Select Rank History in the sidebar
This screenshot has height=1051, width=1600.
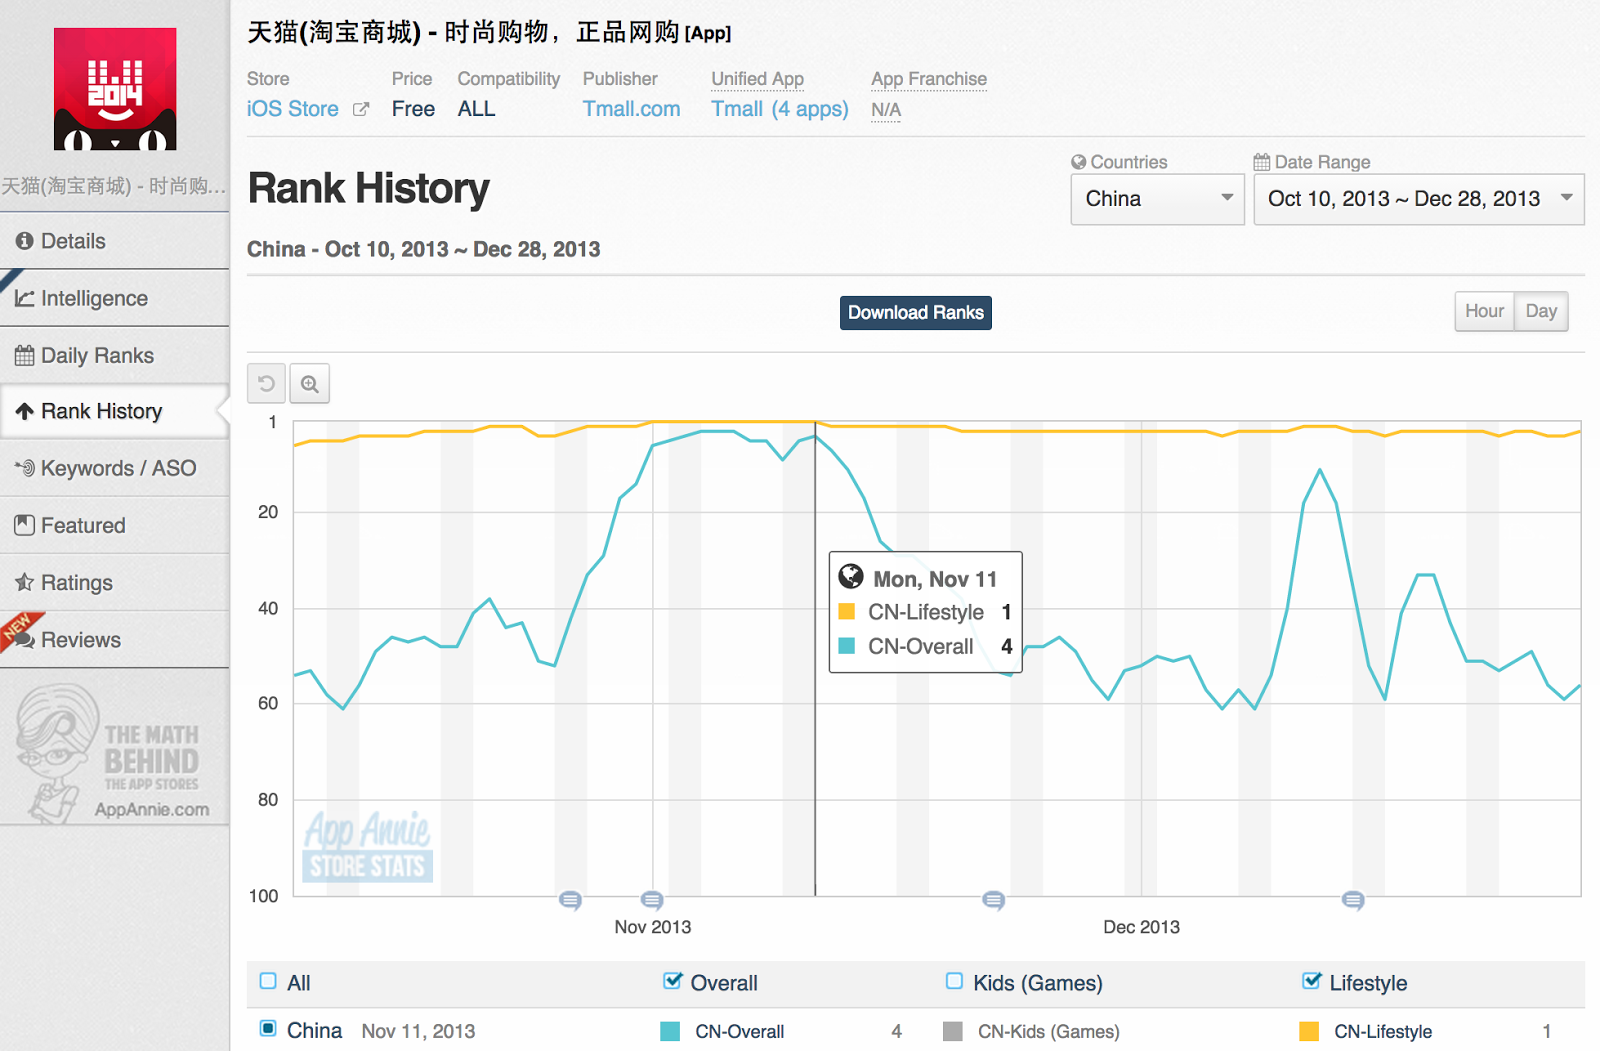point(115,411)
